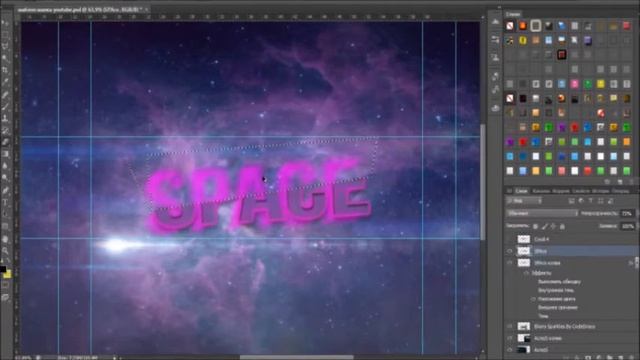640x360 pixels.
Task: Switch to the История tab
Action: [600, 191]
